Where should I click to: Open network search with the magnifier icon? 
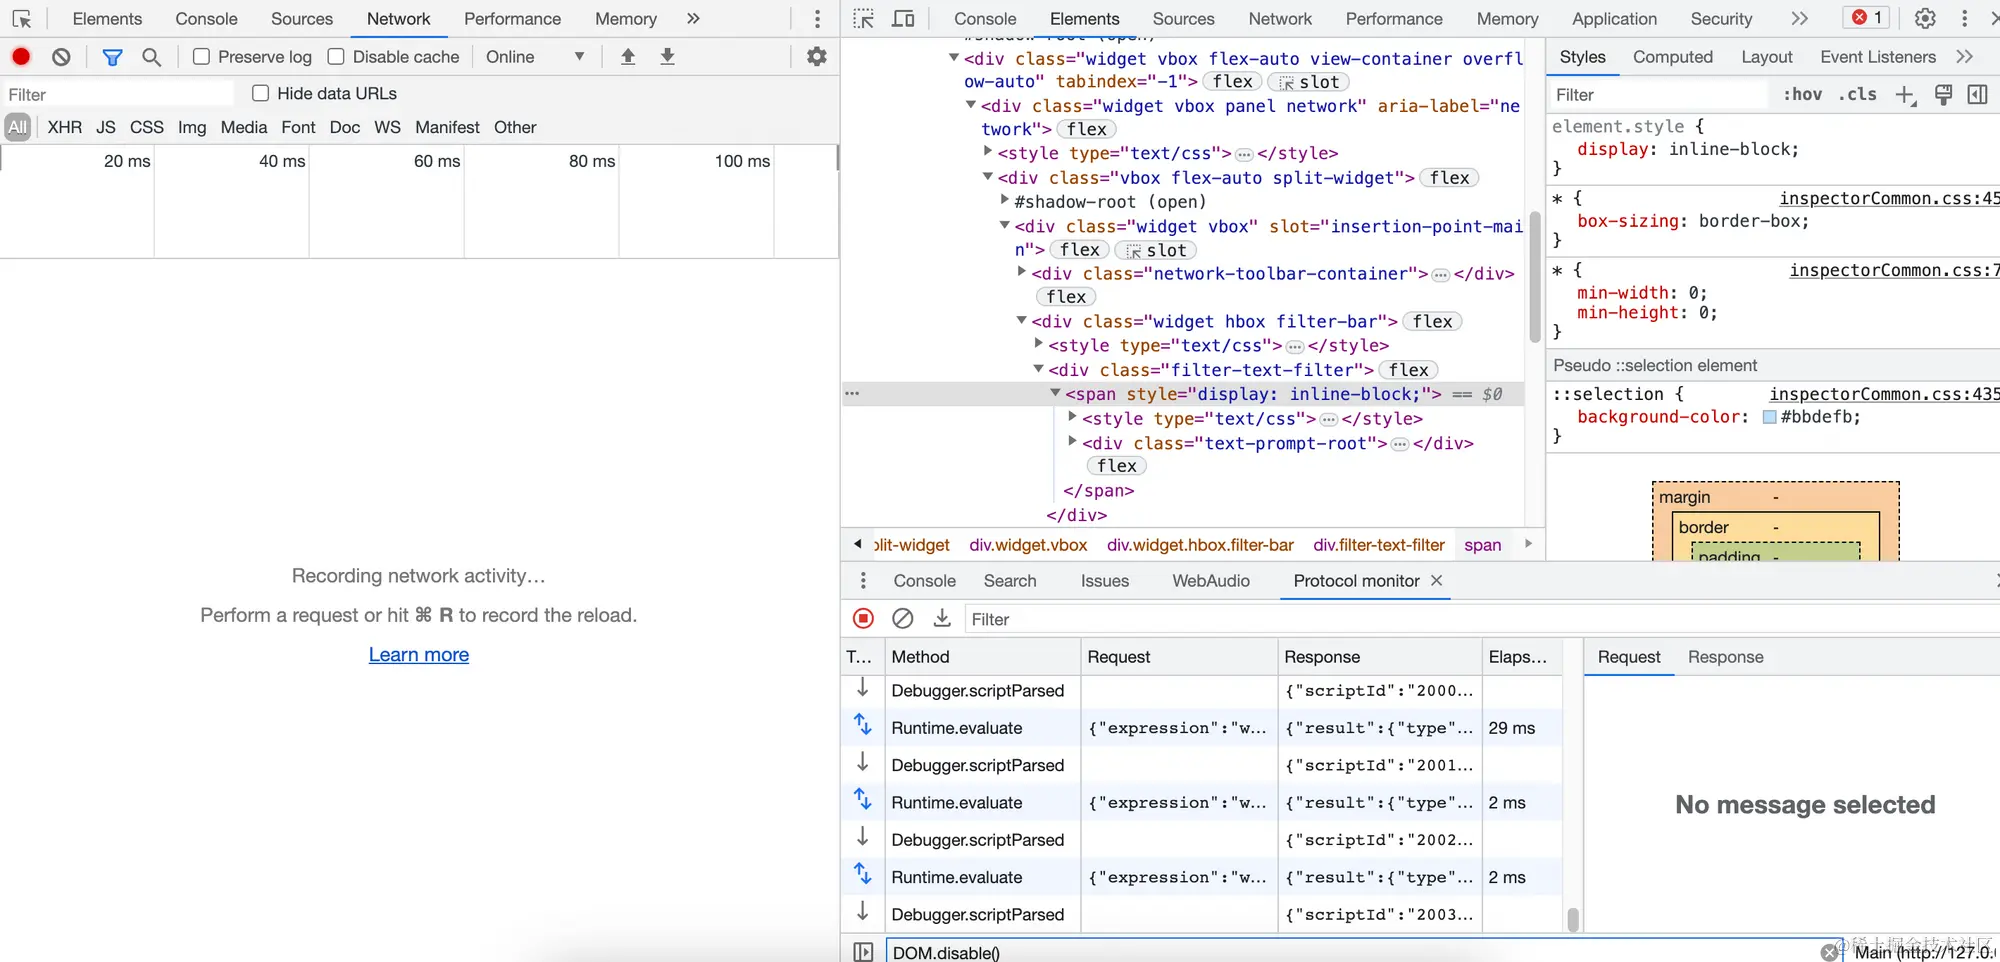[152, 57]
